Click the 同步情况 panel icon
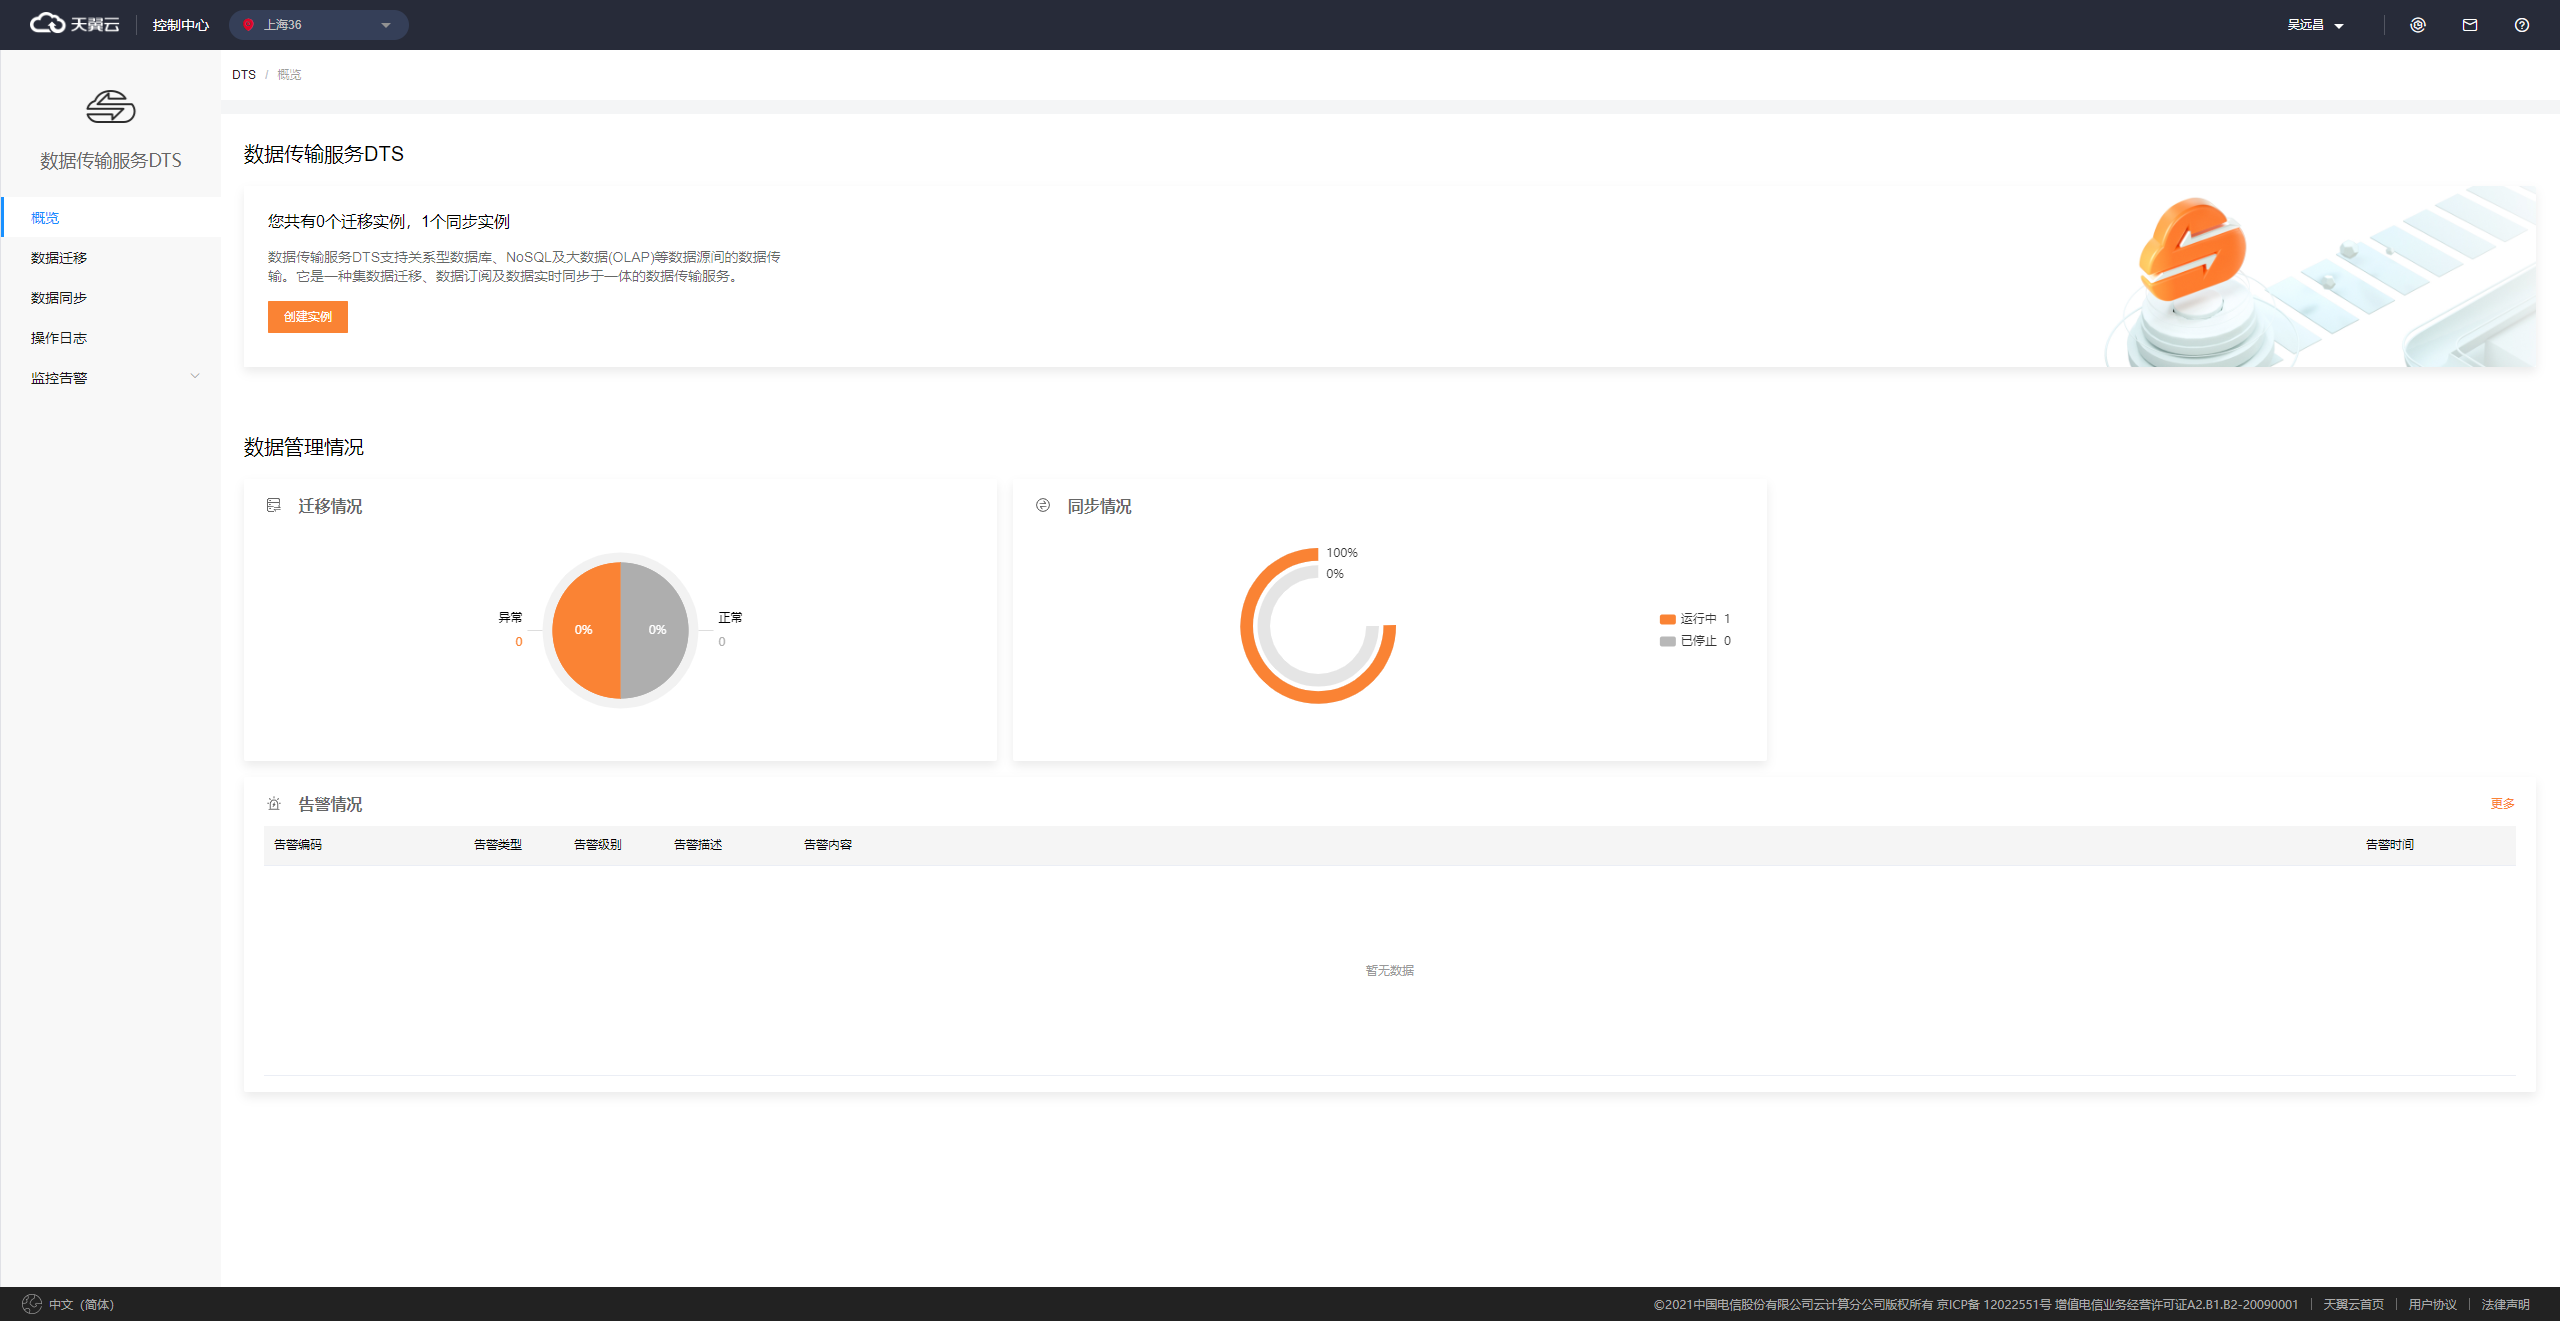This screenshot has height=1321, width=2560. pyautogui.click(x=1043, y=506)
